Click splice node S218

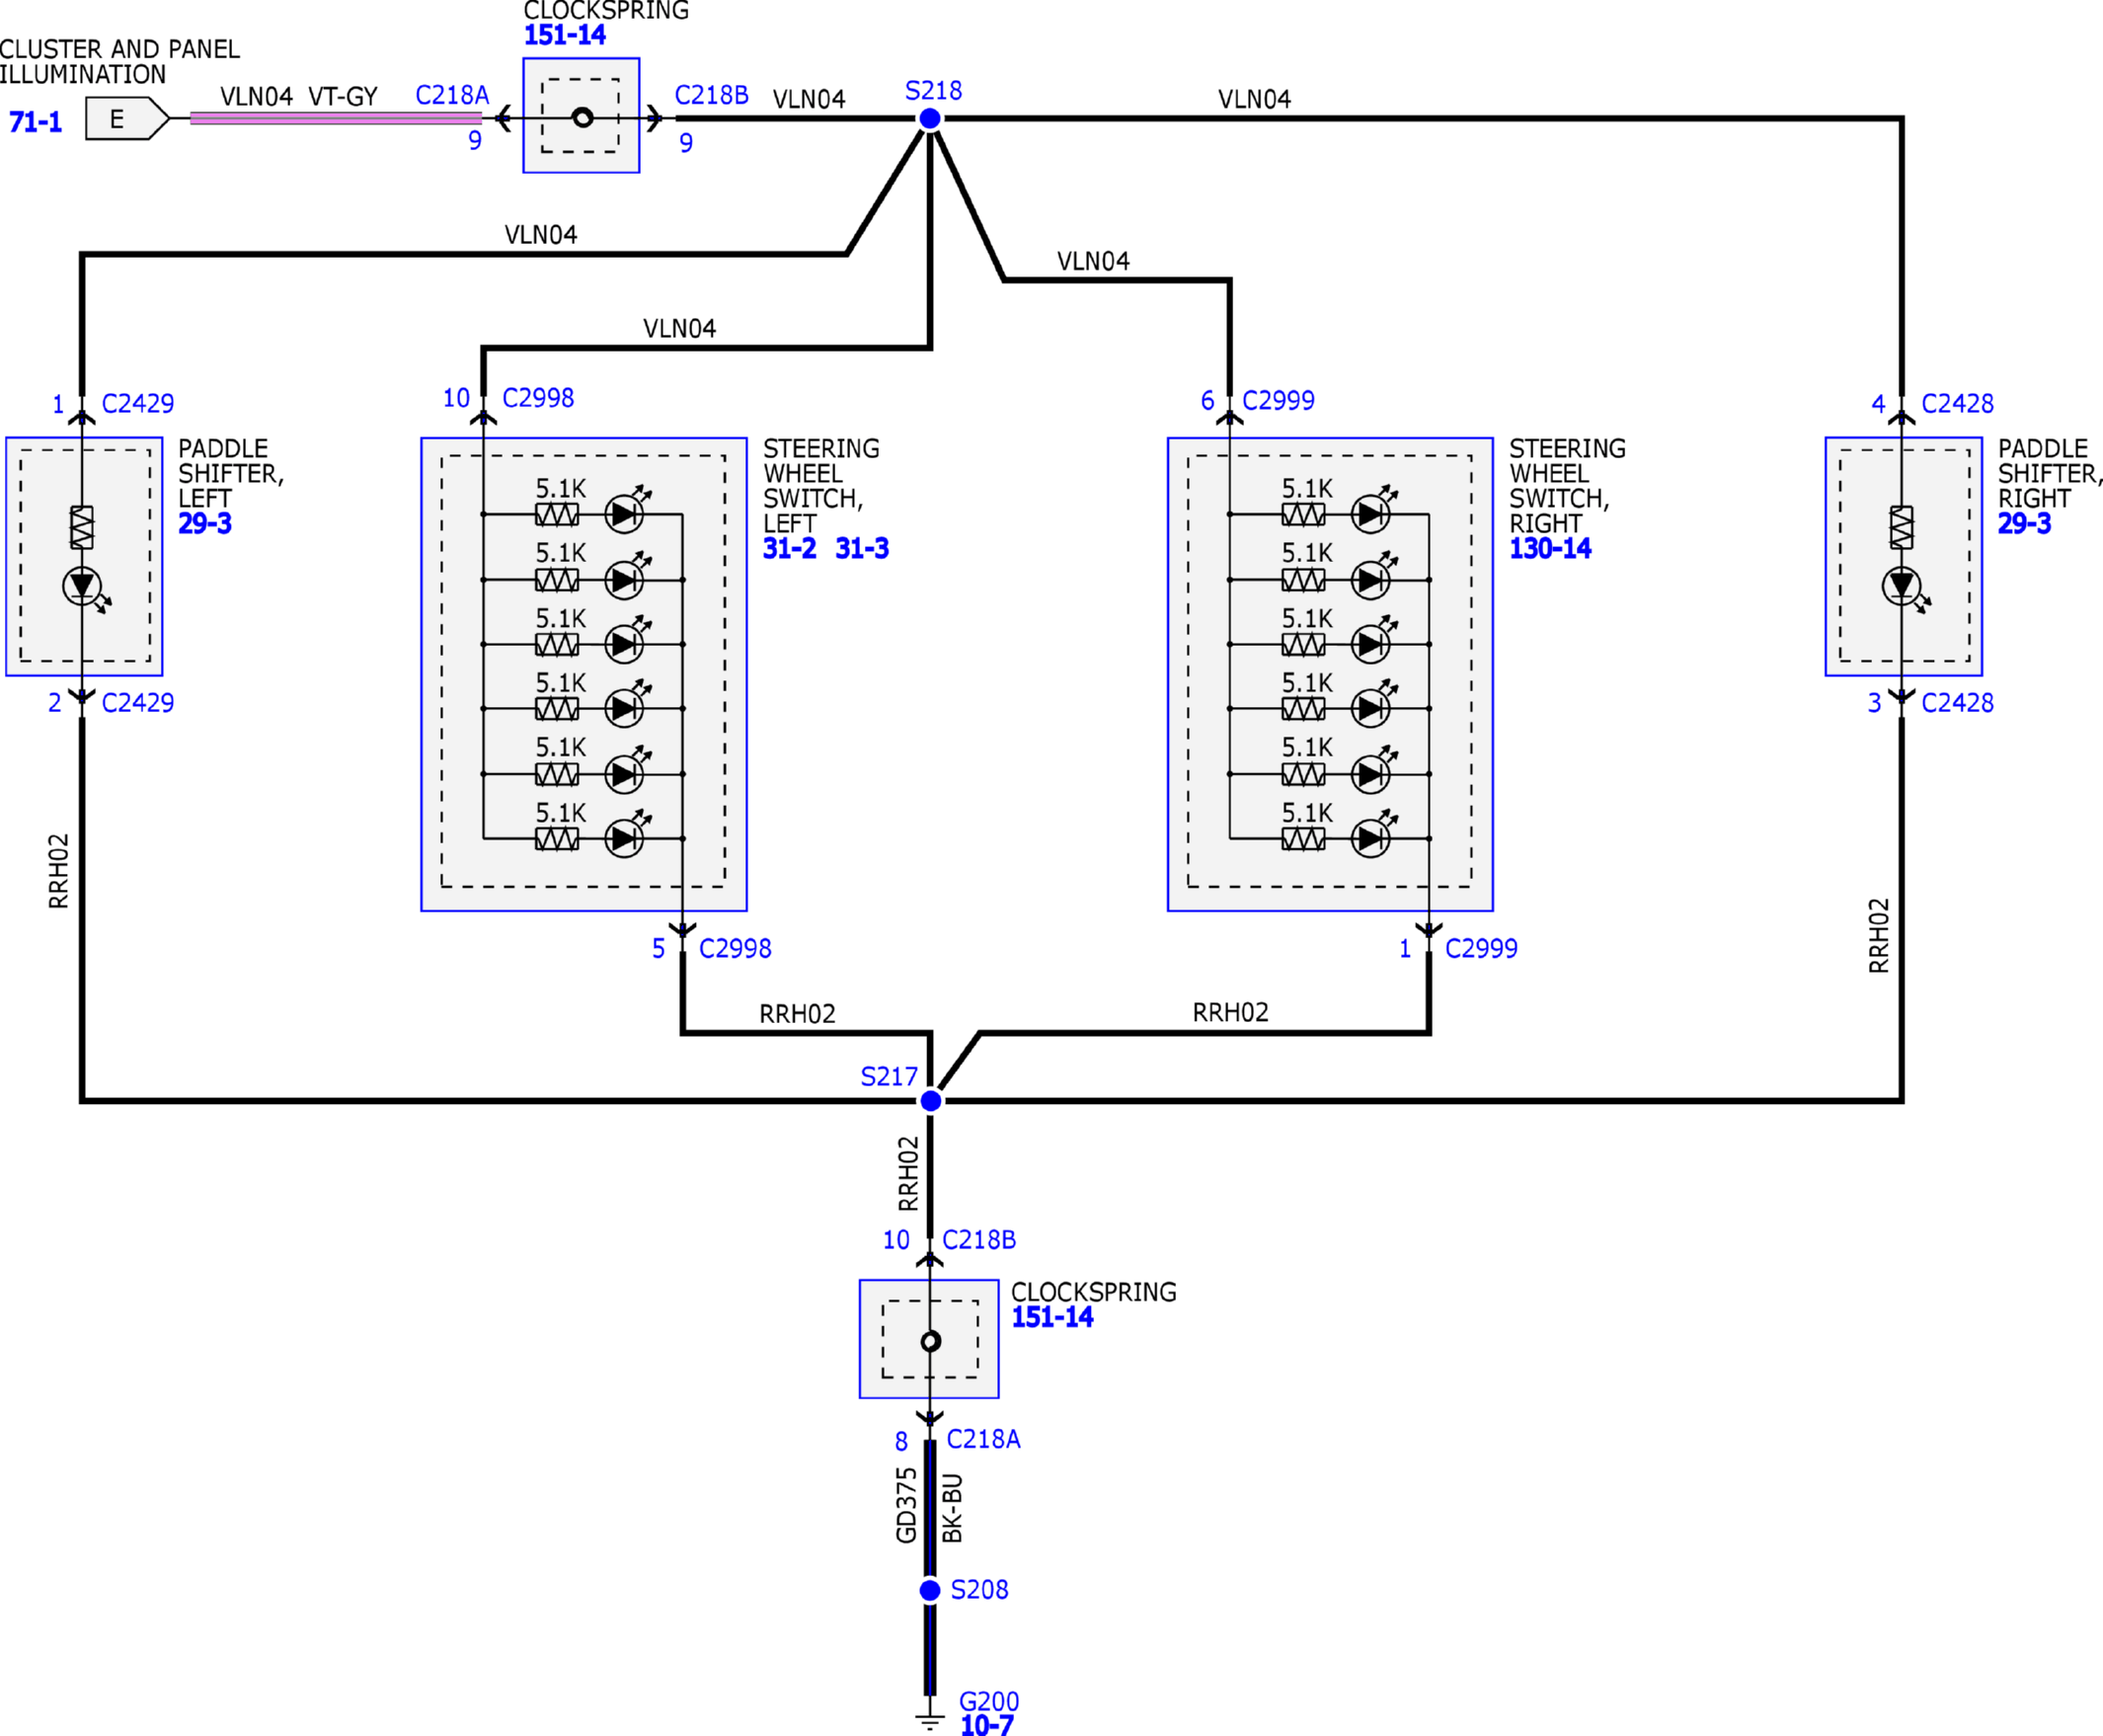click(930, 119)
